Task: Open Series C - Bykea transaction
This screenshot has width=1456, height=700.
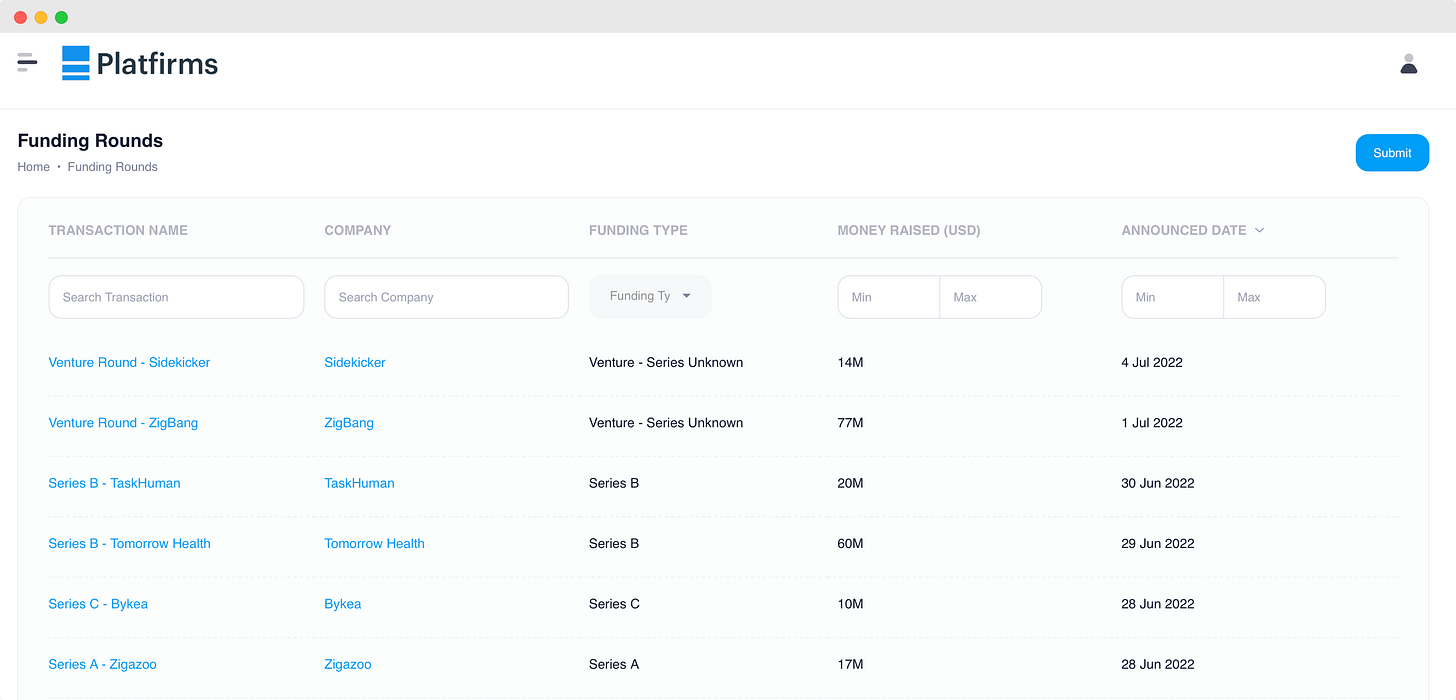Action: pyautogui.click(x=98, y=604)
